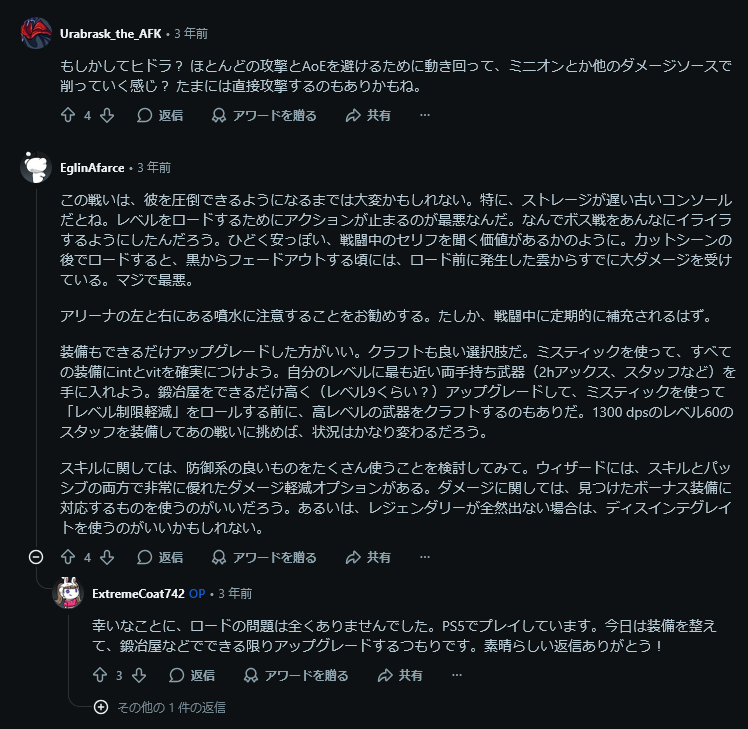Give award to Urabrask_the_AFK's comment
The width and height of the screenshot is (748, 729).
coord(264,115)
